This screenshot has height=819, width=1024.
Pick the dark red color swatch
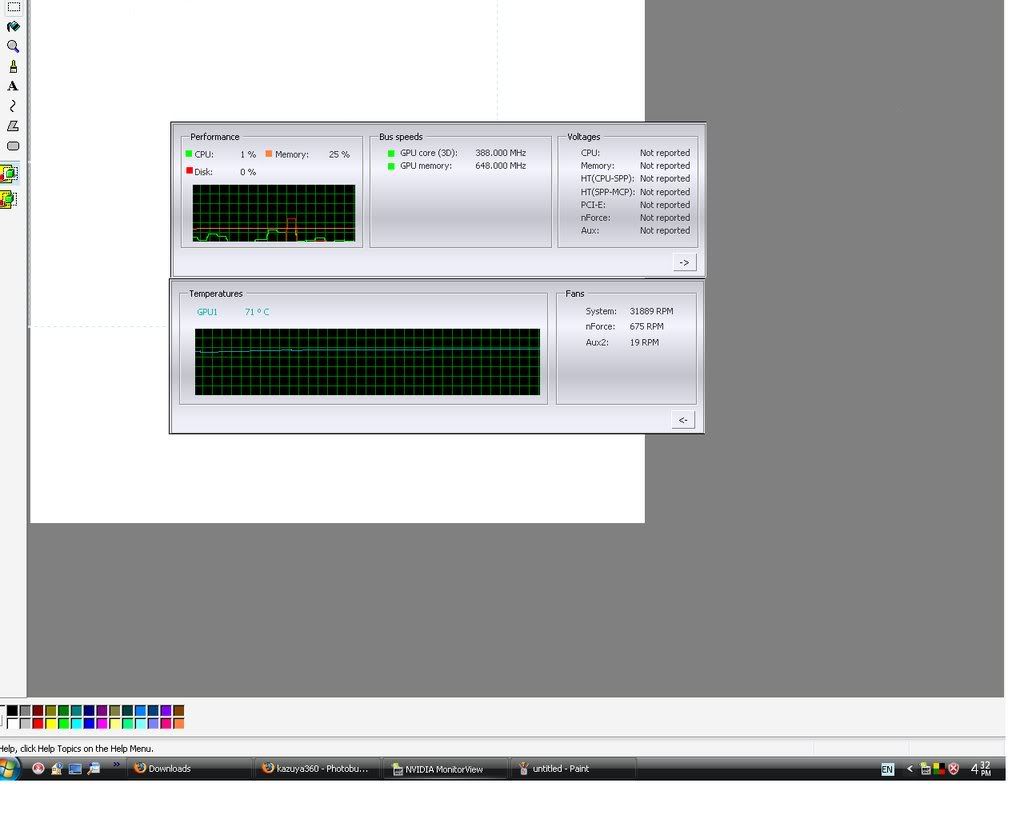coord(38,711)
